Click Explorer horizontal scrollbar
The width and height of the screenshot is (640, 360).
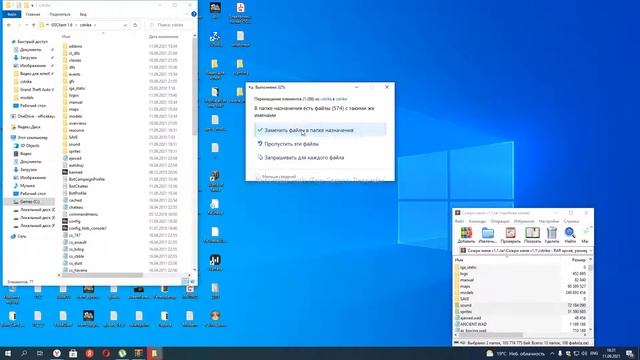[102, 275]
